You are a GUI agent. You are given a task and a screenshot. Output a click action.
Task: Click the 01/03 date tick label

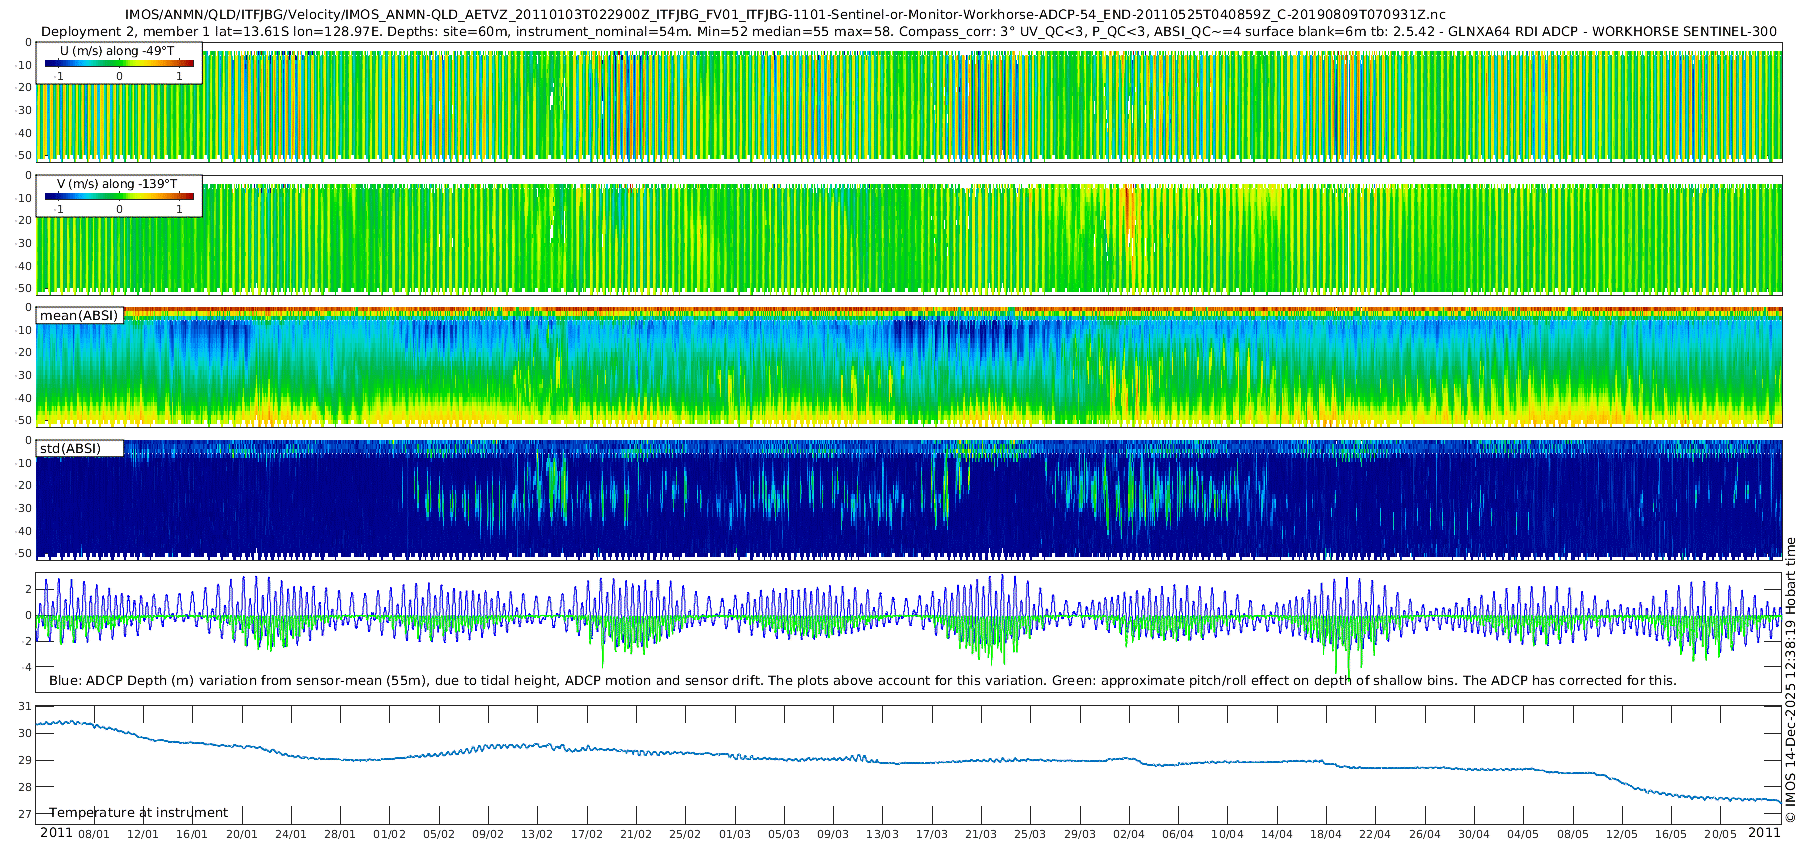(x=735, y=834)
